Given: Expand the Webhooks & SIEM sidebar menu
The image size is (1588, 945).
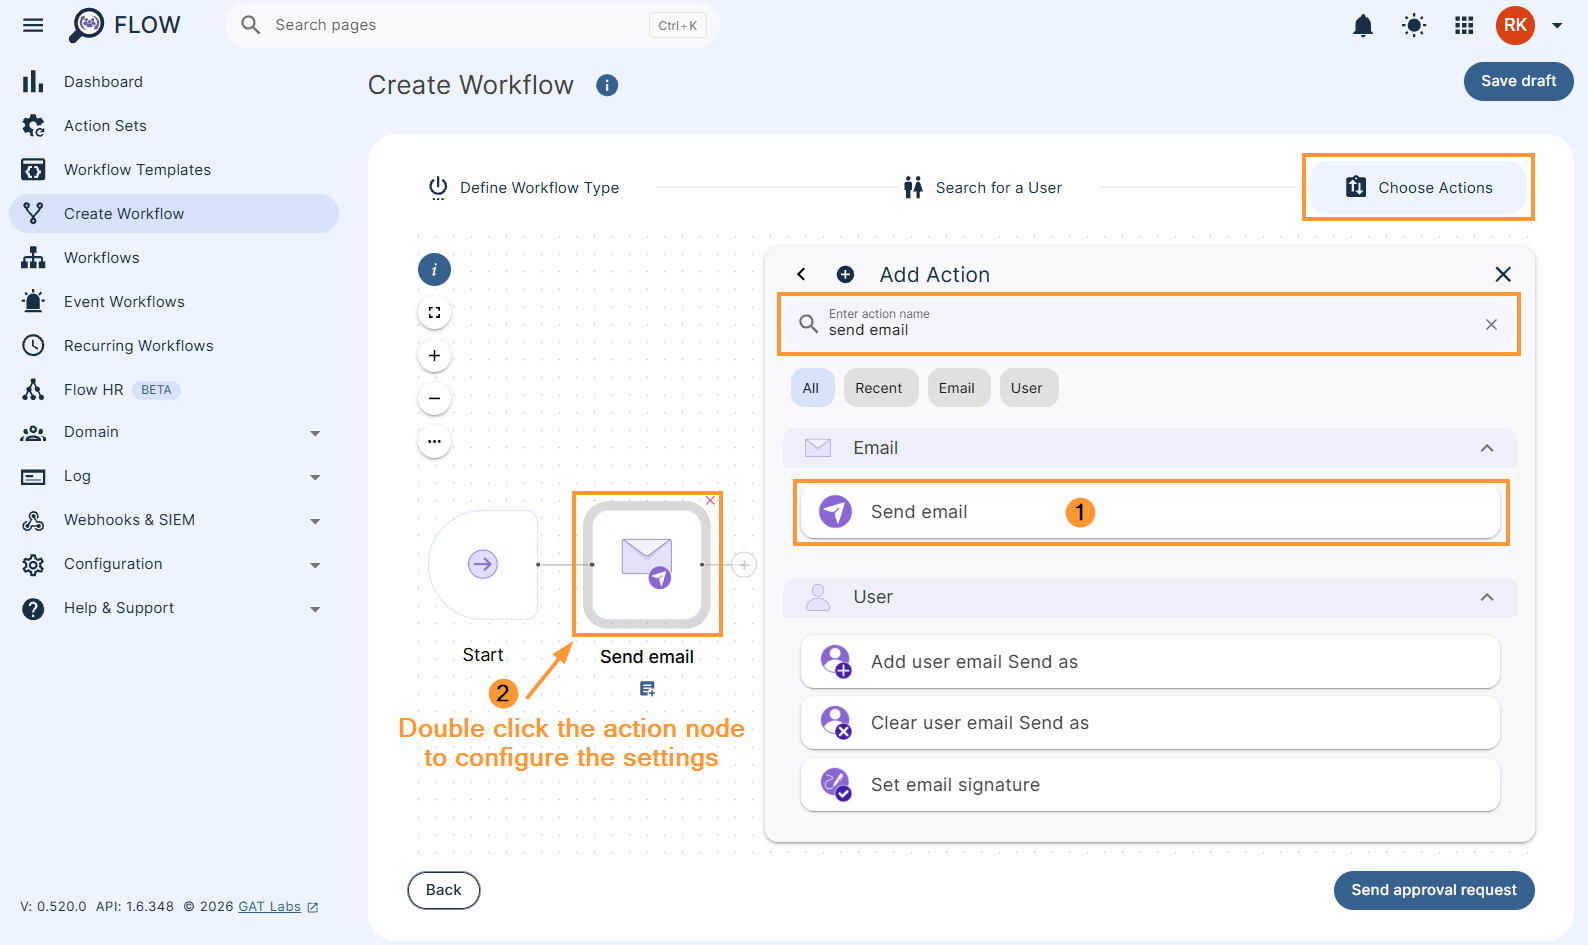Looking at the screenshot, I should (174, 520).
